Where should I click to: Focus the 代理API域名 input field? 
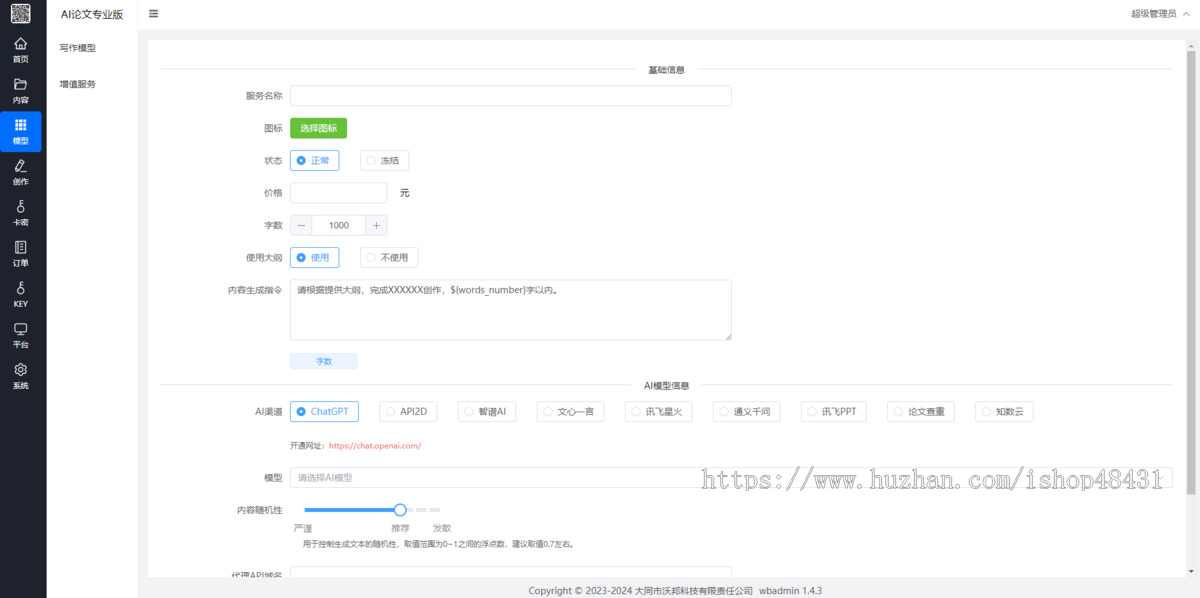coord(510,572)
